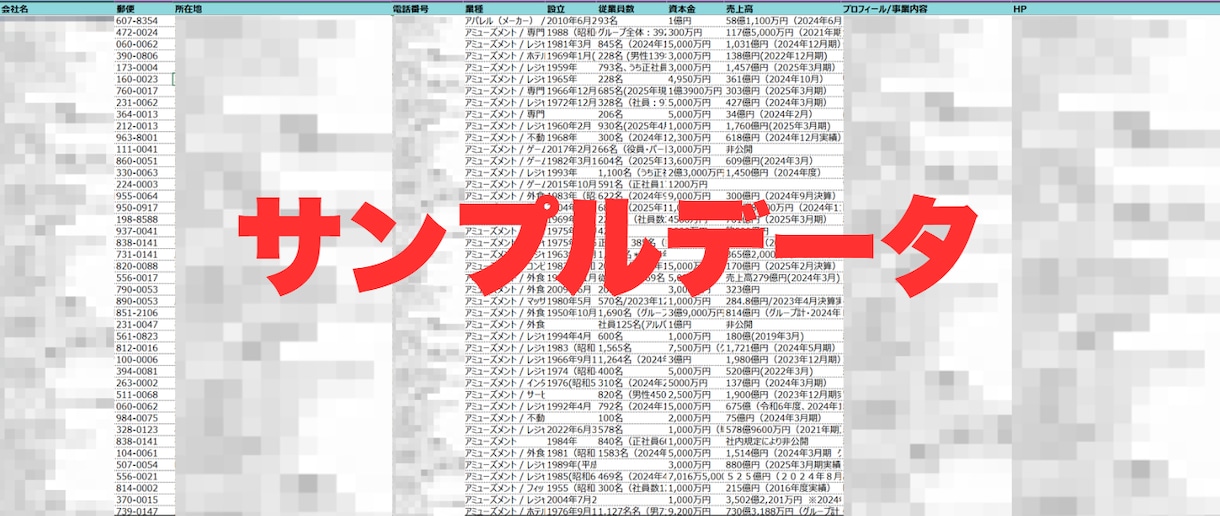Click sales cell 58億1,100万円
The image size is (1220, 516).
pyautogui.click(x=783, y=20)
